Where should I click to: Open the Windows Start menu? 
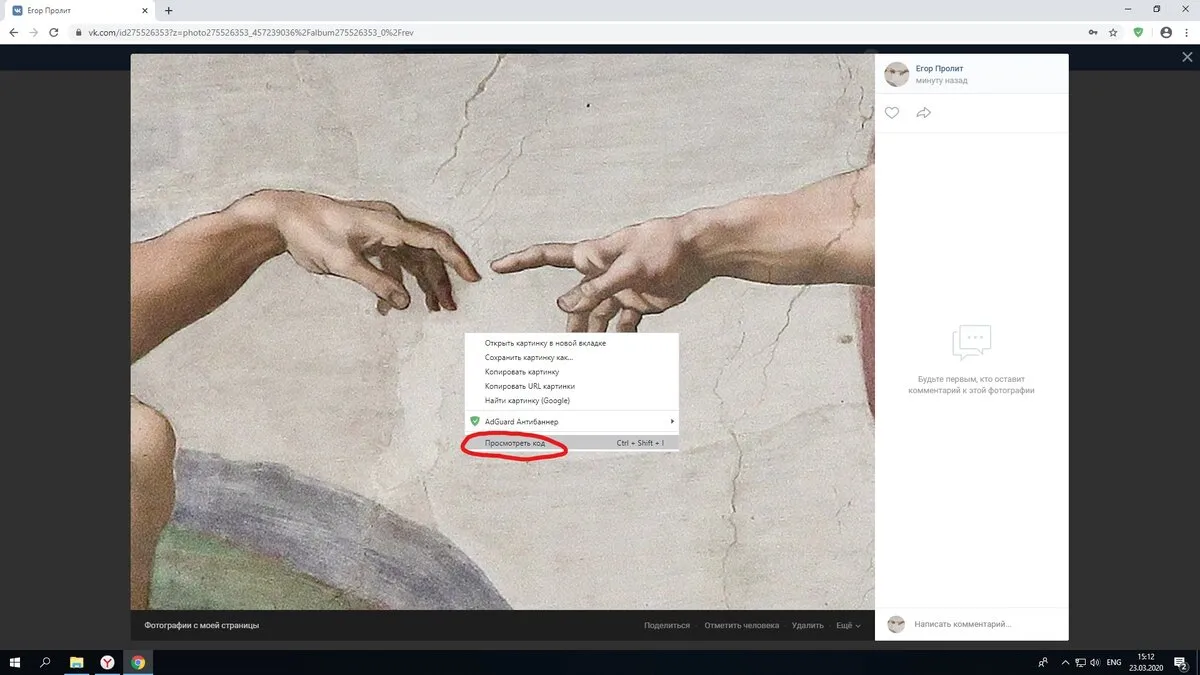14,662
